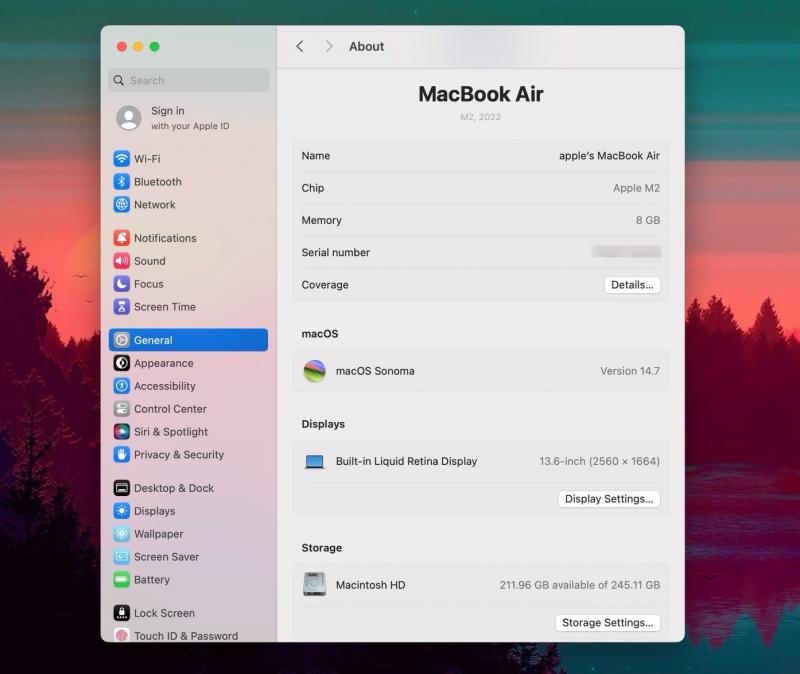This screenshot has width=800, height=674.
Task: Click the Privacy & Security hand icon
Action: (x=121, y=455)
